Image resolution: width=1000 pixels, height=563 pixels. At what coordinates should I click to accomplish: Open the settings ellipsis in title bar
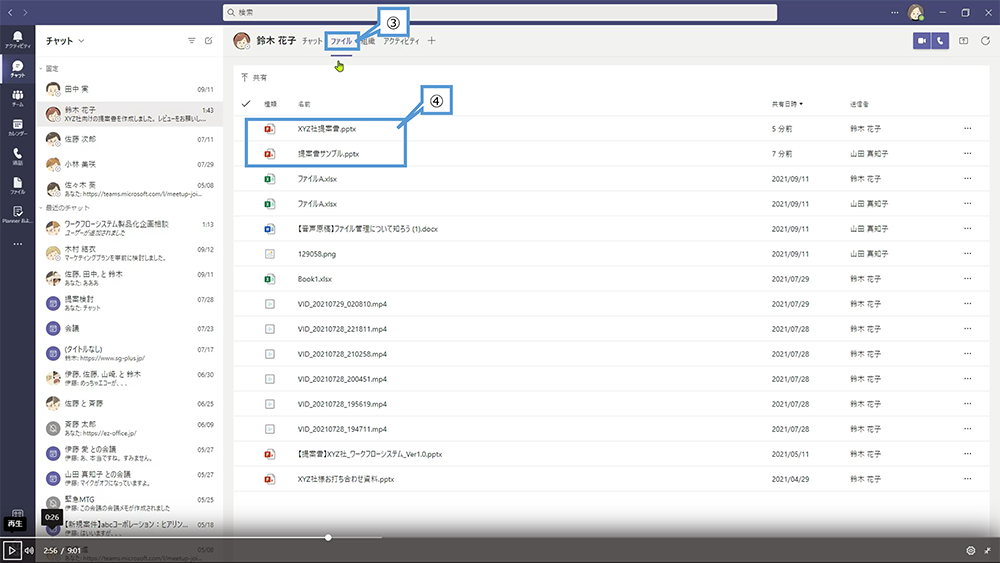coord(895,12)
